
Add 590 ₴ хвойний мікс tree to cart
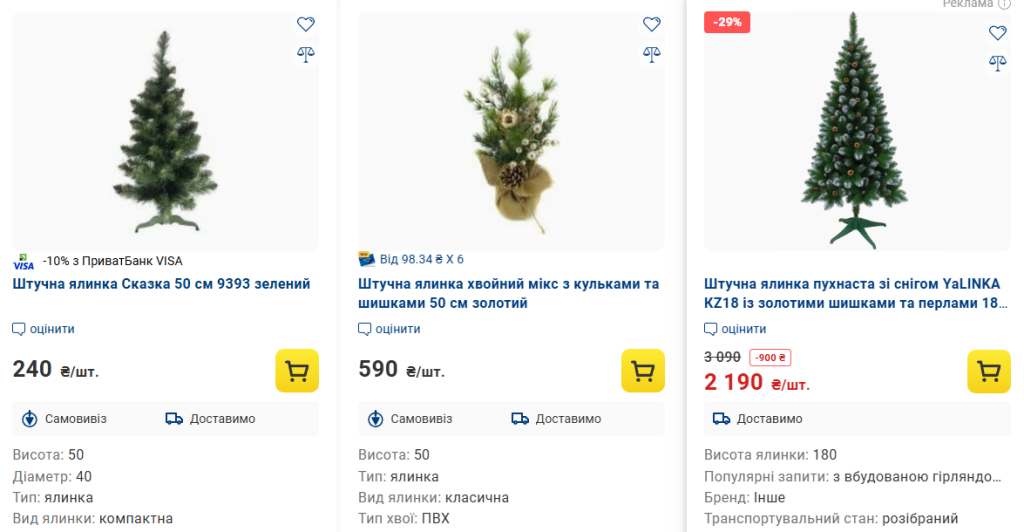pyautogui.click(x=643, y=371)
